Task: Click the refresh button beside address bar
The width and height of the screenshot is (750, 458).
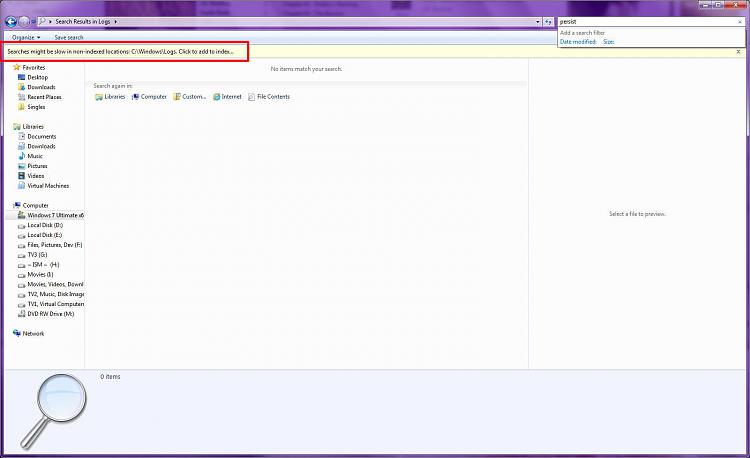Action: [548, 22]
